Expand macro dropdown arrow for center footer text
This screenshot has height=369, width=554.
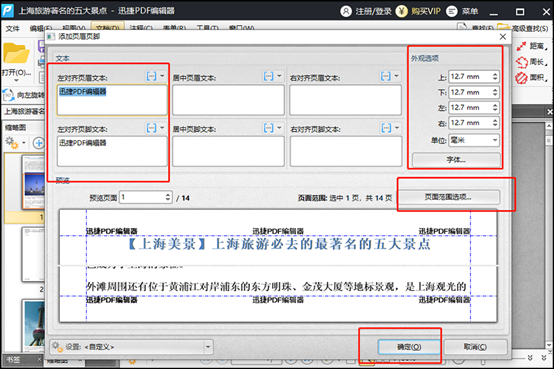click(x=279, y=128)
